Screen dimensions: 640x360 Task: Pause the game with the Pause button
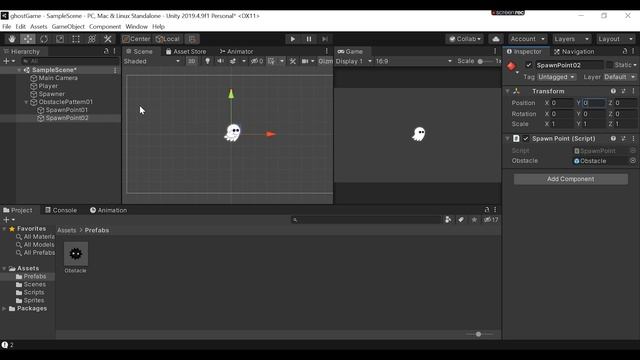309,39
